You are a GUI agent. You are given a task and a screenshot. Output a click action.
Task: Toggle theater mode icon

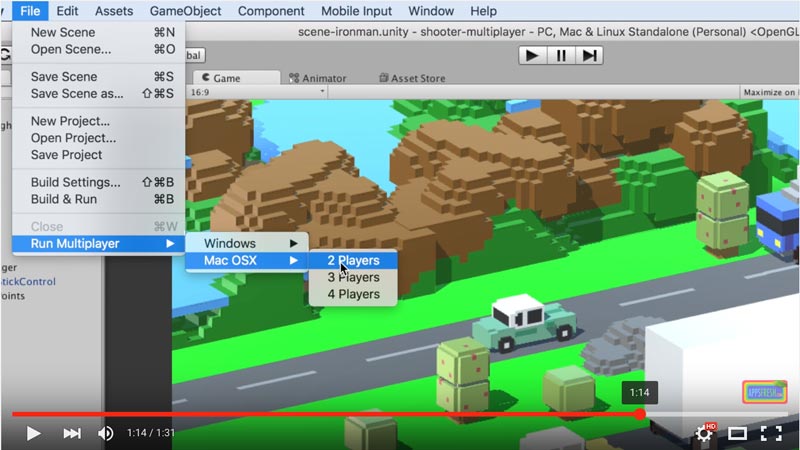tap(737, 433)
